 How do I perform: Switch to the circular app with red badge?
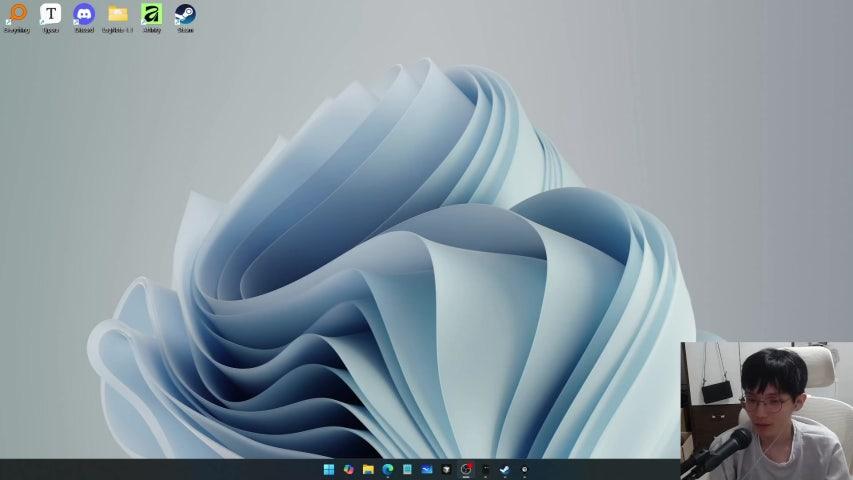click(x=466, y=469)
